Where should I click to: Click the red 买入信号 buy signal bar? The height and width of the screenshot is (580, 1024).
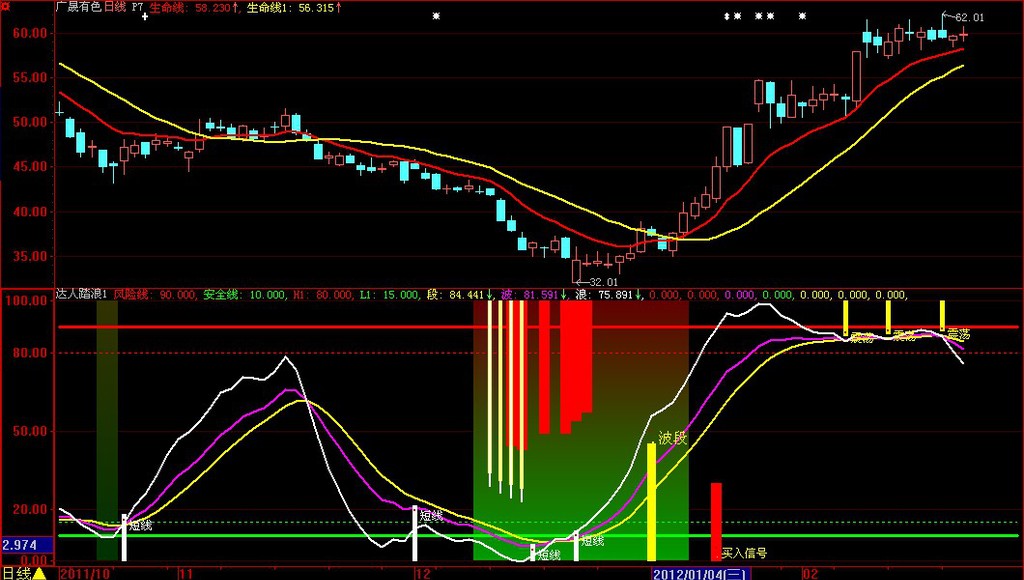coord(716,520)
